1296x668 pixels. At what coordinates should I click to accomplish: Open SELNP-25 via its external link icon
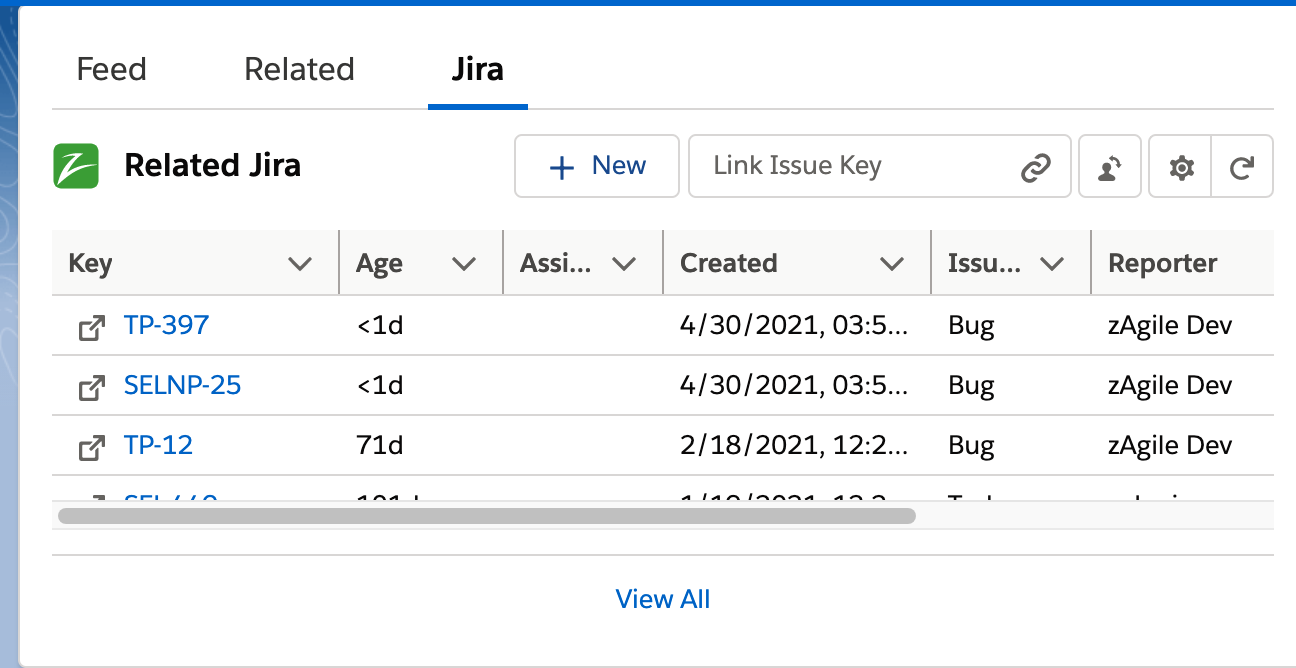tap(91, 386)
